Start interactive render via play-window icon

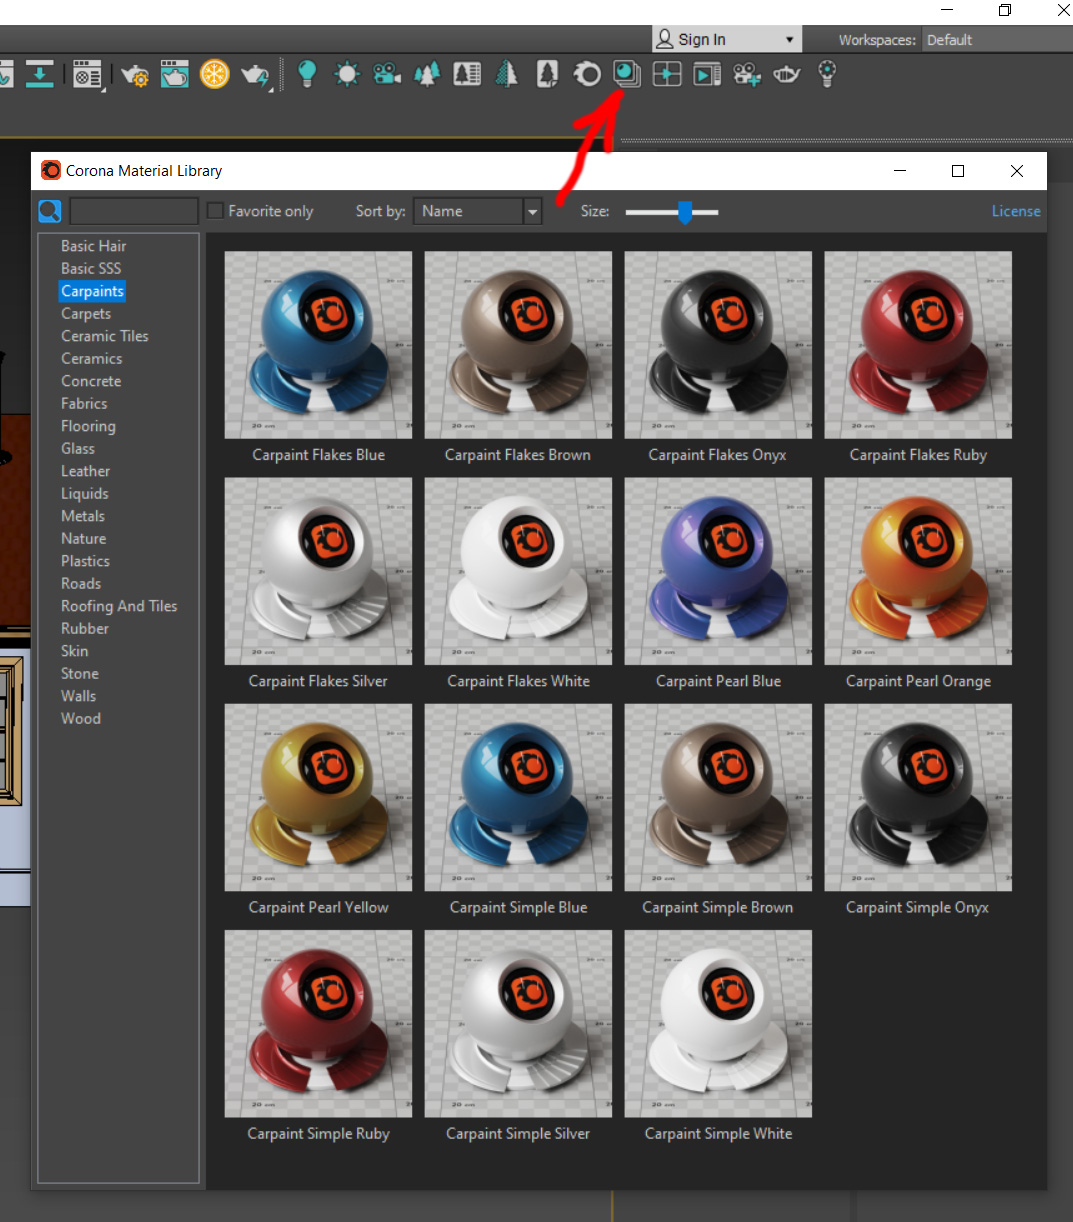707,74
